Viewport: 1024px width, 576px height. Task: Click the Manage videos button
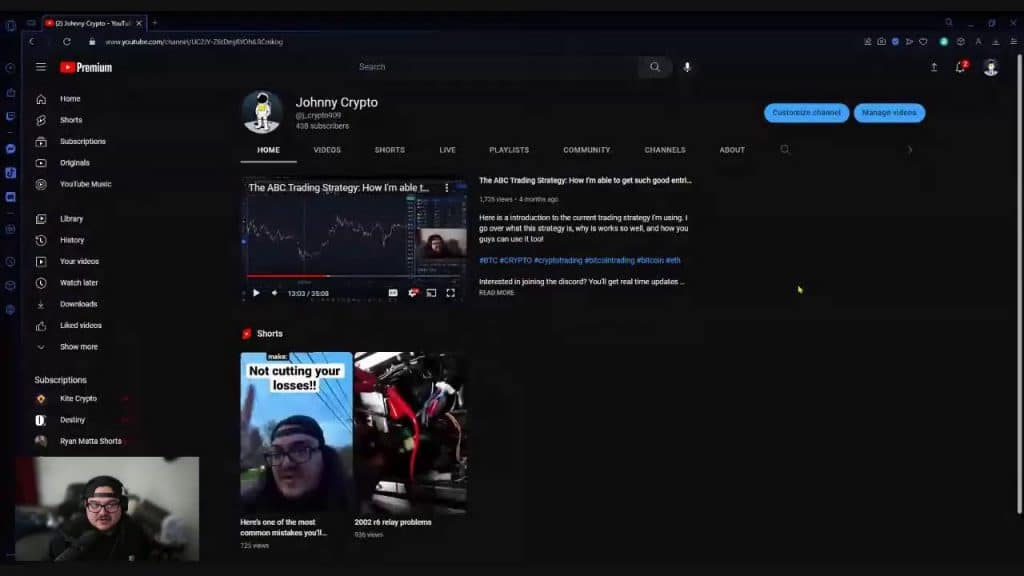[x=889, y=113]
